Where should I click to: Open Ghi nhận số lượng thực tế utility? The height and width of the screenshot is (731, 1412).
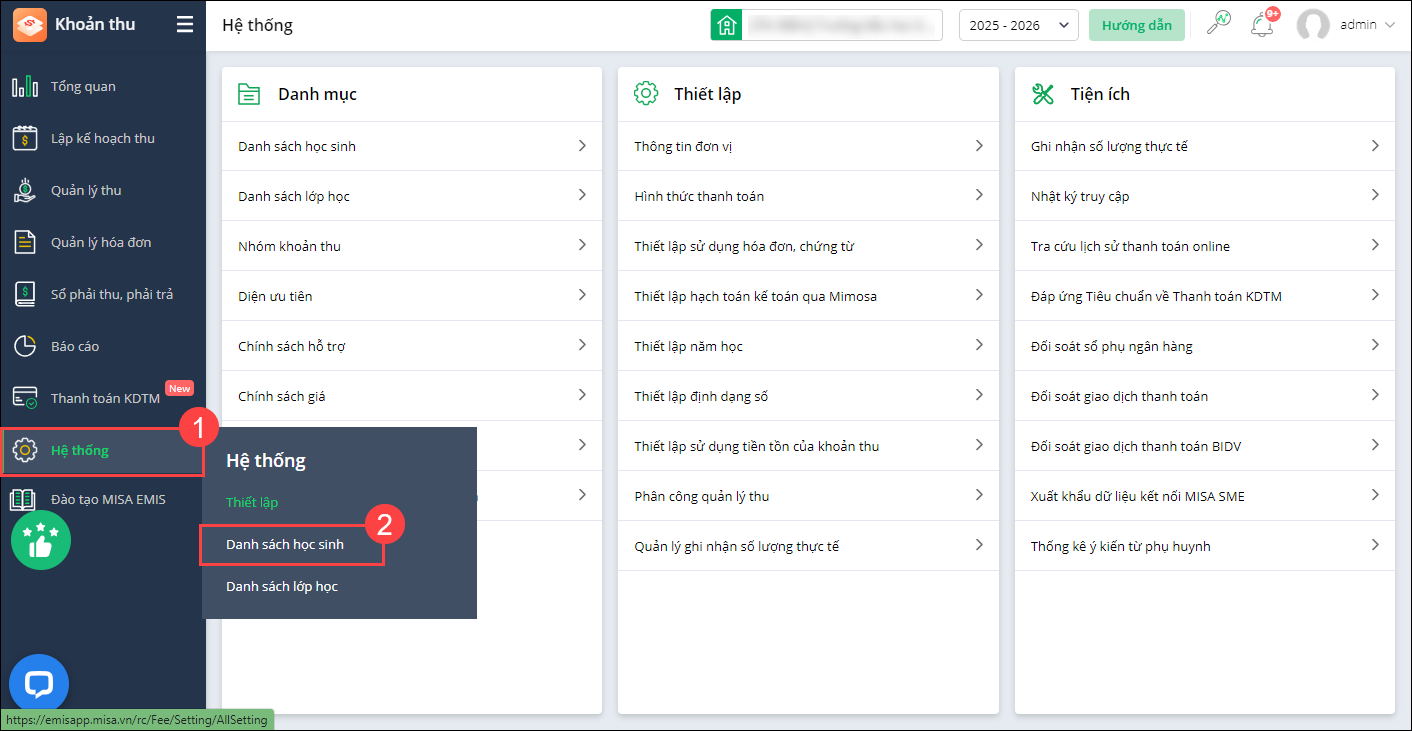point(1205,146)
